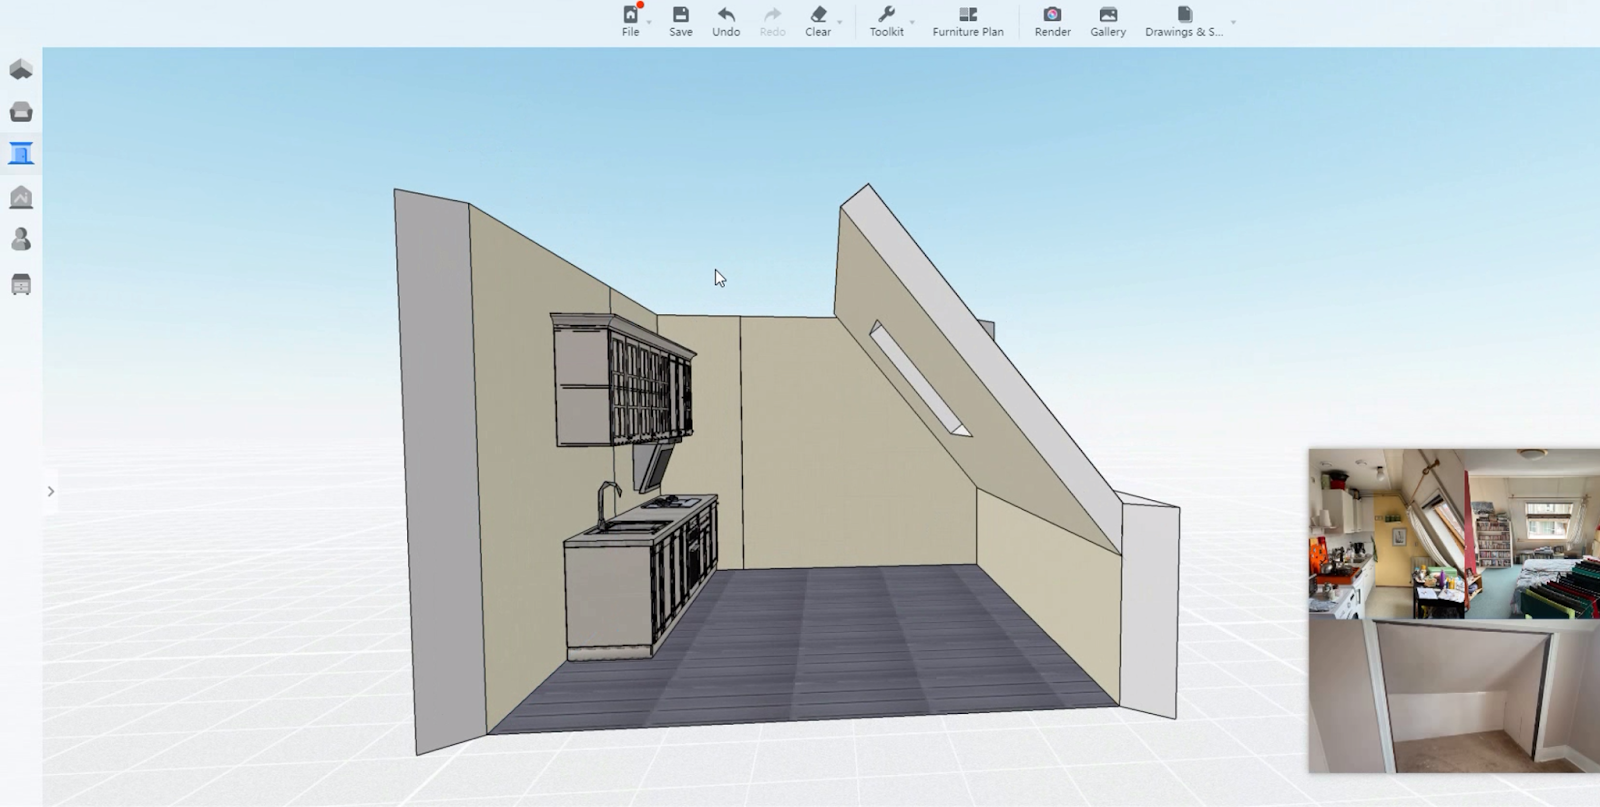Expand the Drawings & S... dropdown arrow

click(1233, 22)
